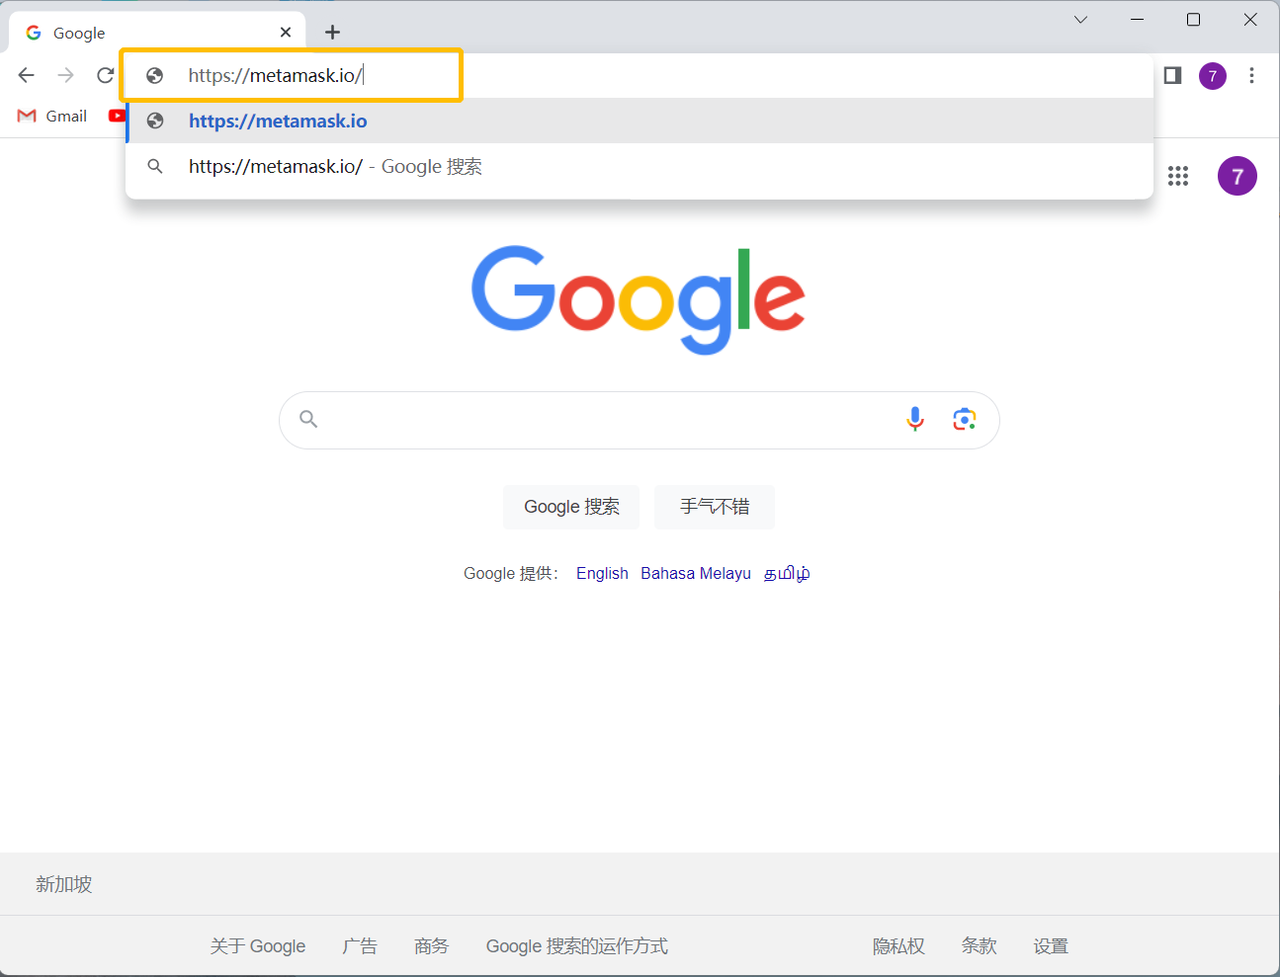Viewport: 1280px width, 977px height.
Task: Click the forward navigation arrow
Action: click(x=66, y=75)
